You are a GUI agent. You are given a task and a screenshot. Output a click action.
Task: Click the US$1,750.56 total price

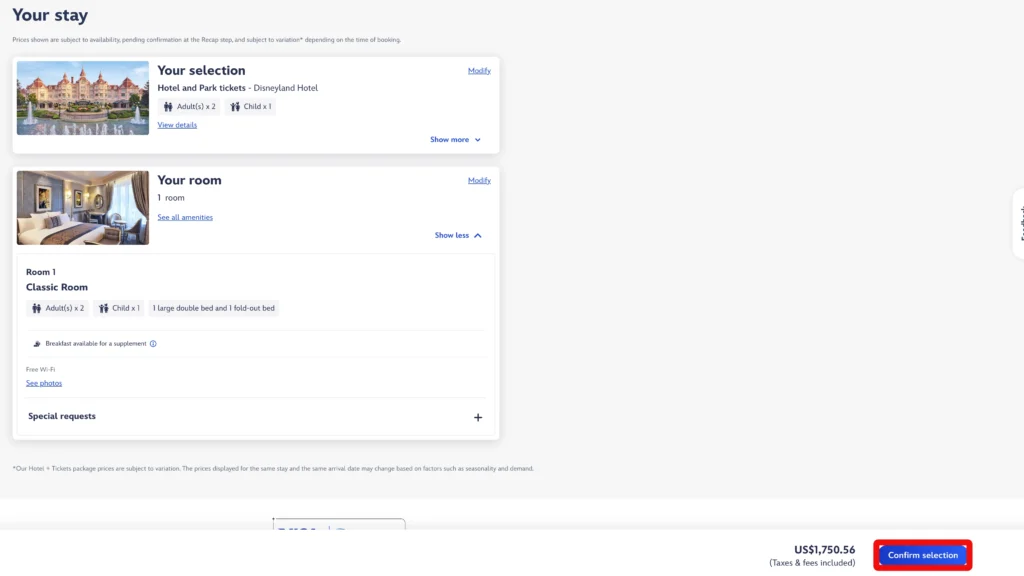[x=824, y=550]
